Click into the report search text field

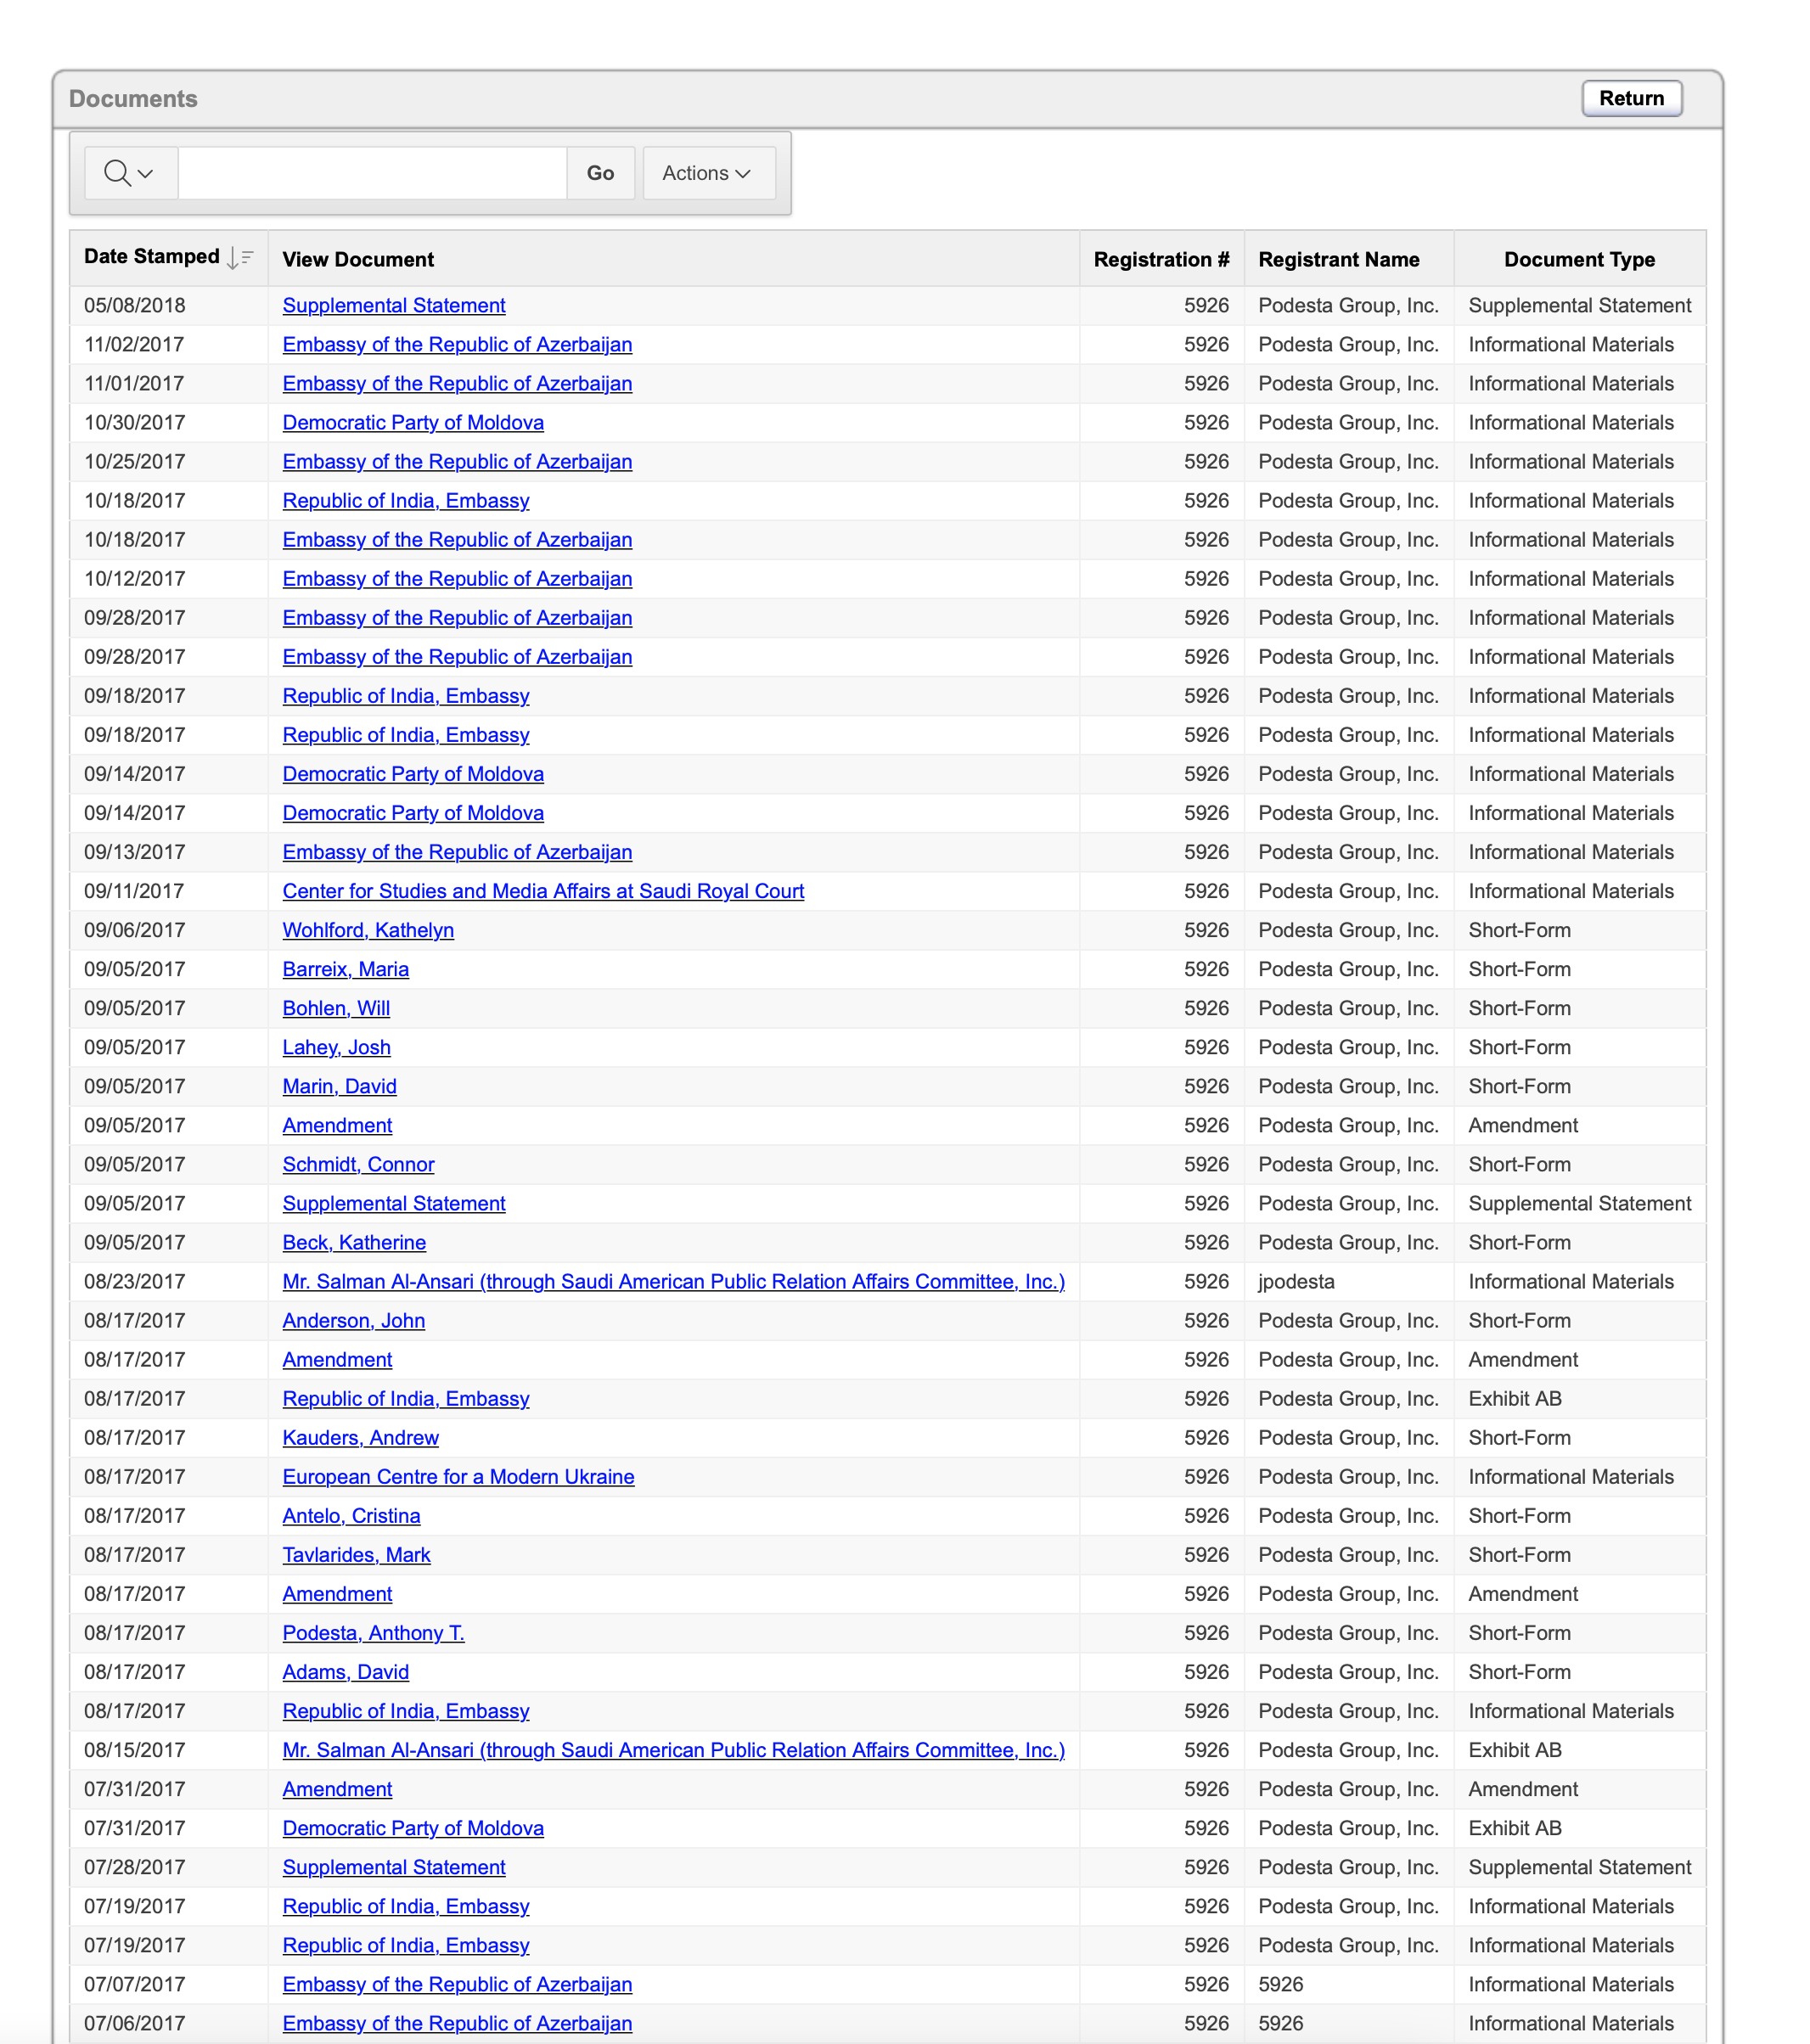(372, 173)
